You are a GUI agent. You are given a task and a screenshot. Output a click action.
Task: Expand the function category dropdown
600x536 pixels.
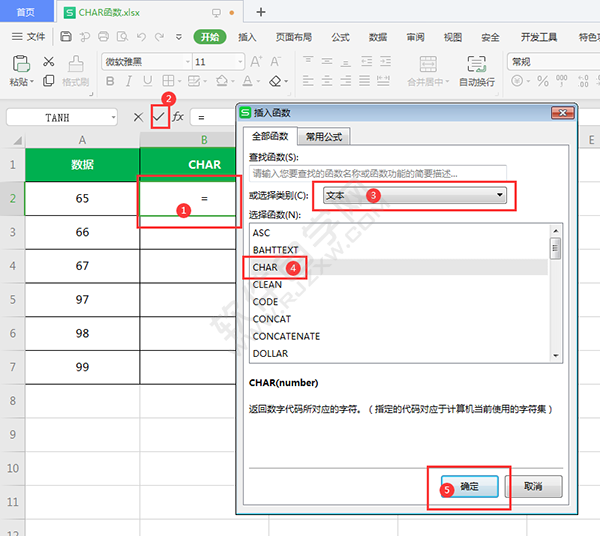[x=500, y=195]
